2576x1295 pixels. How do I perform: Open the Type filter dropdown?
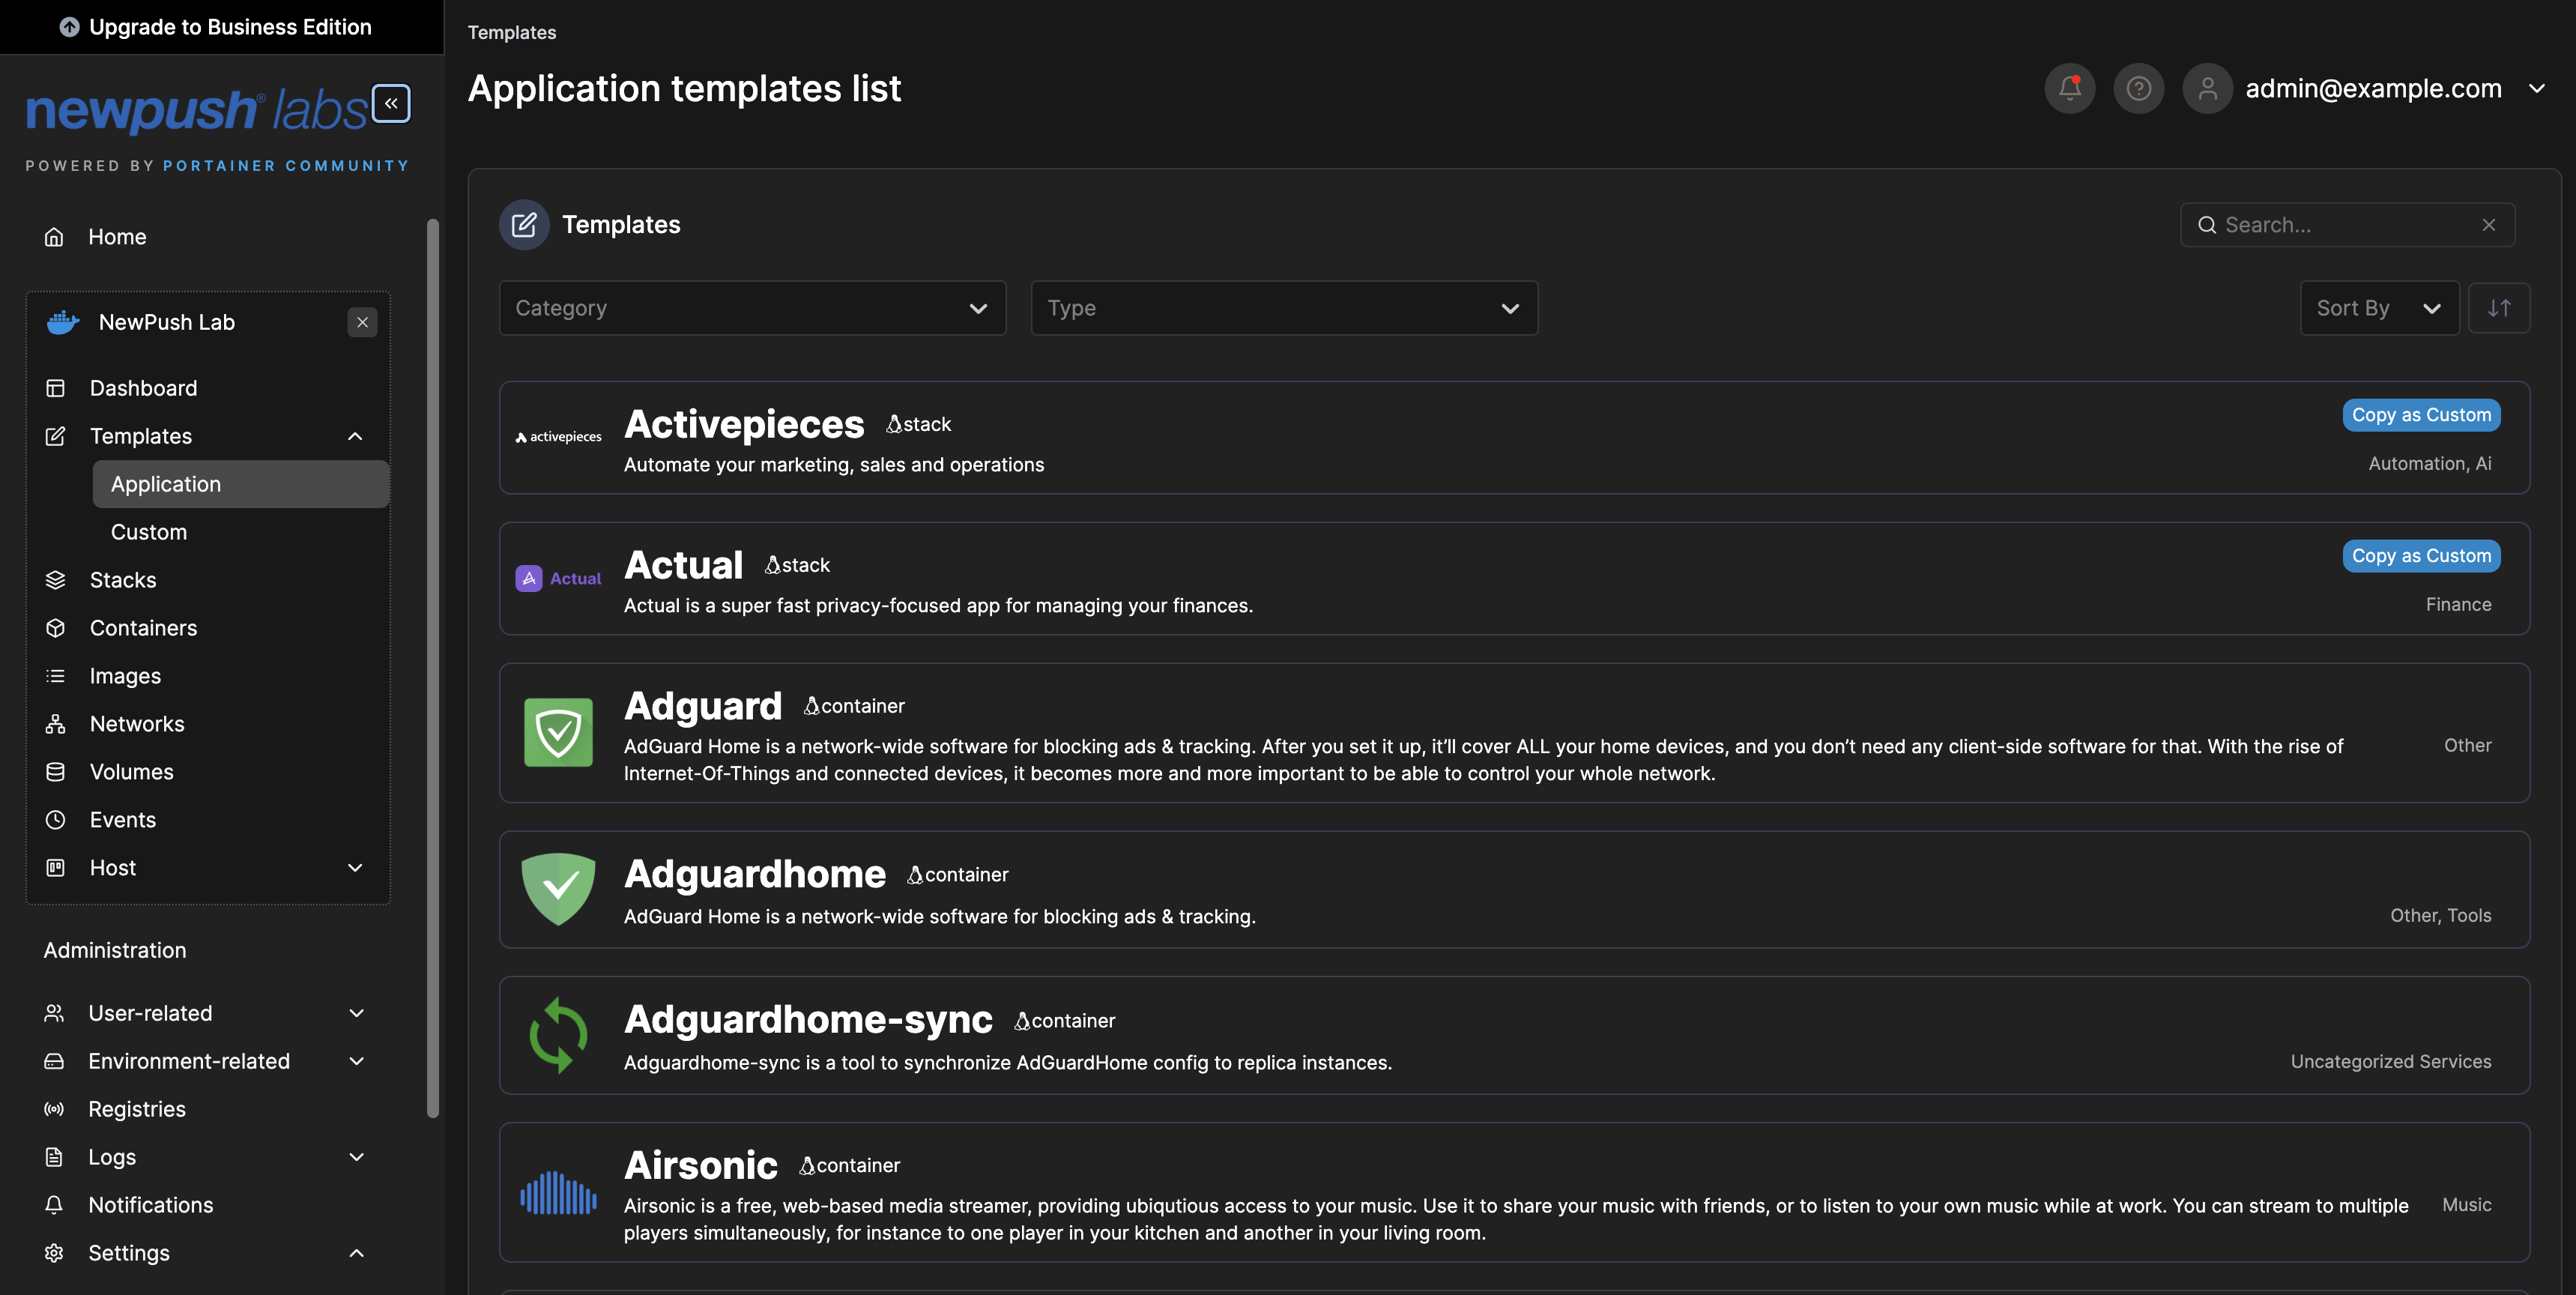click(1284, 308)
